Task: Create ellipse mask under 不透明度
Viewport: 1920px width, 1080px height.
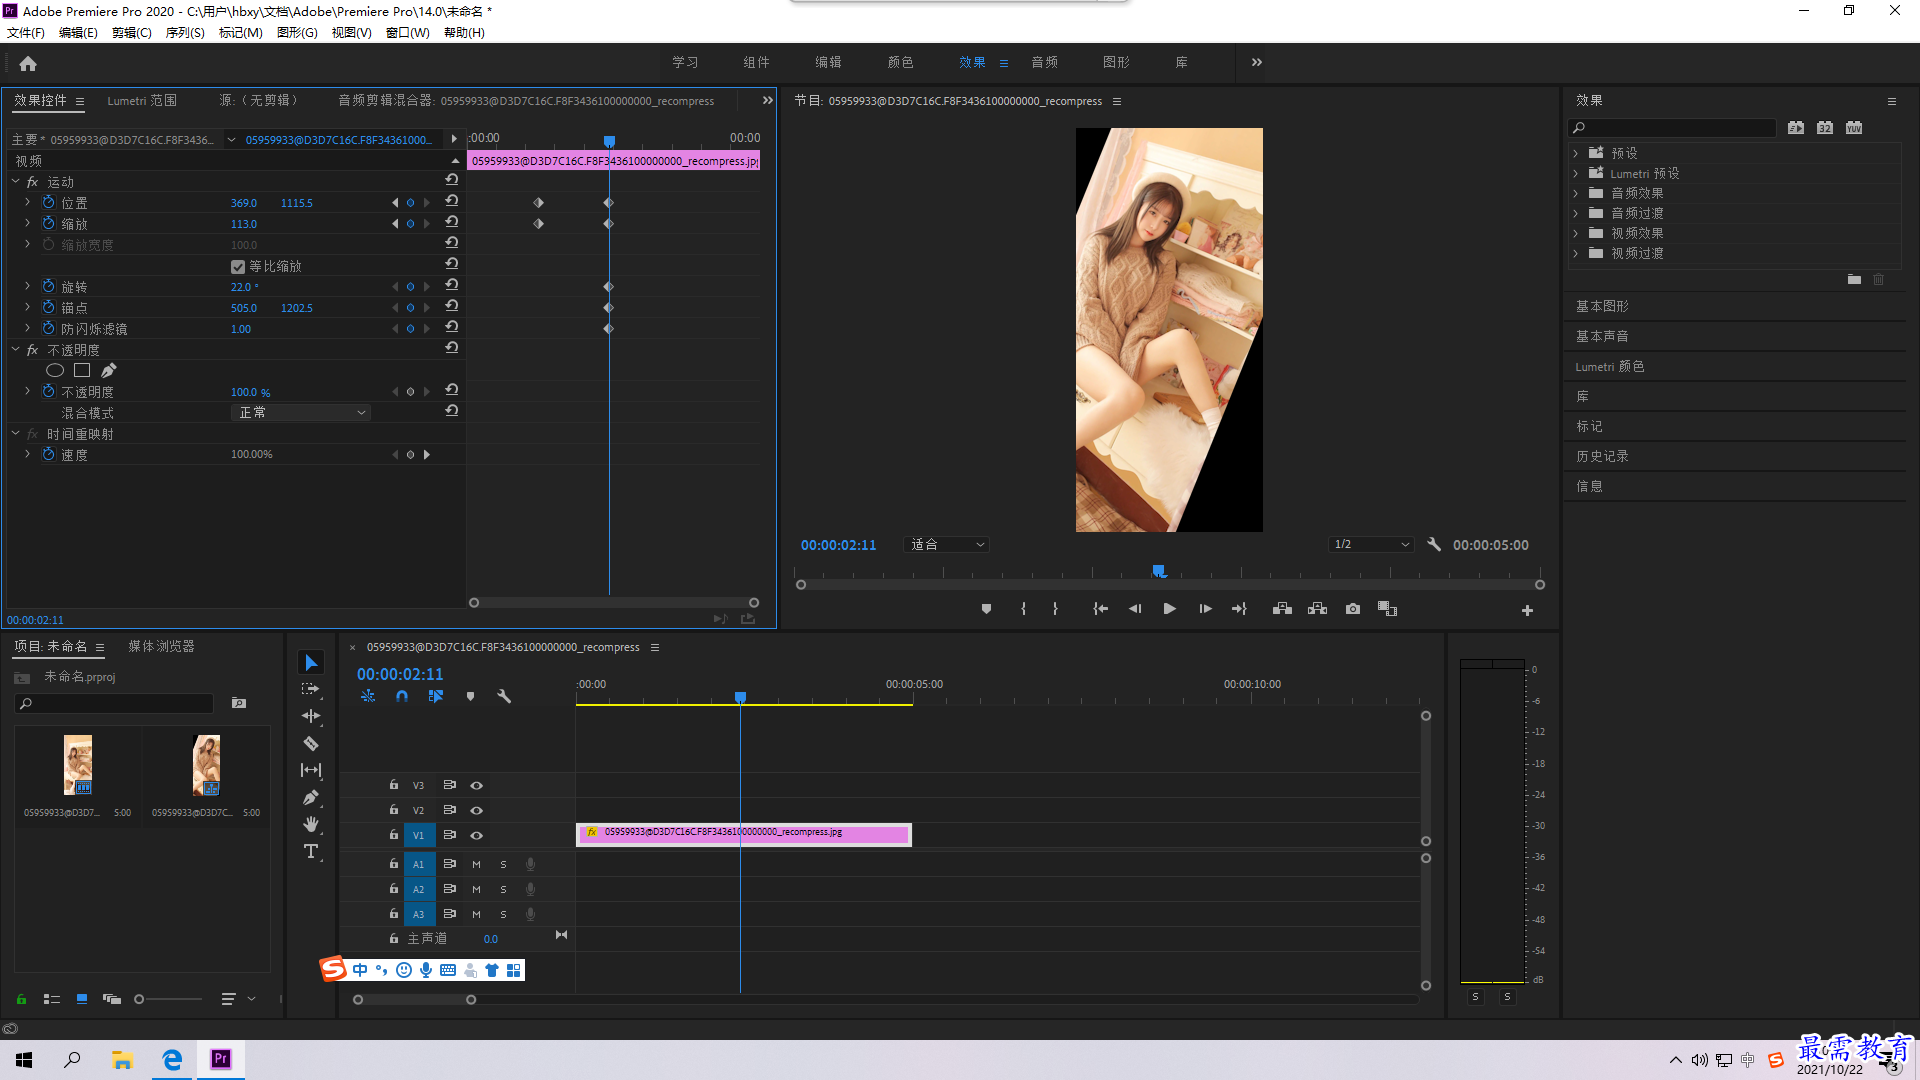Action: 55,370
